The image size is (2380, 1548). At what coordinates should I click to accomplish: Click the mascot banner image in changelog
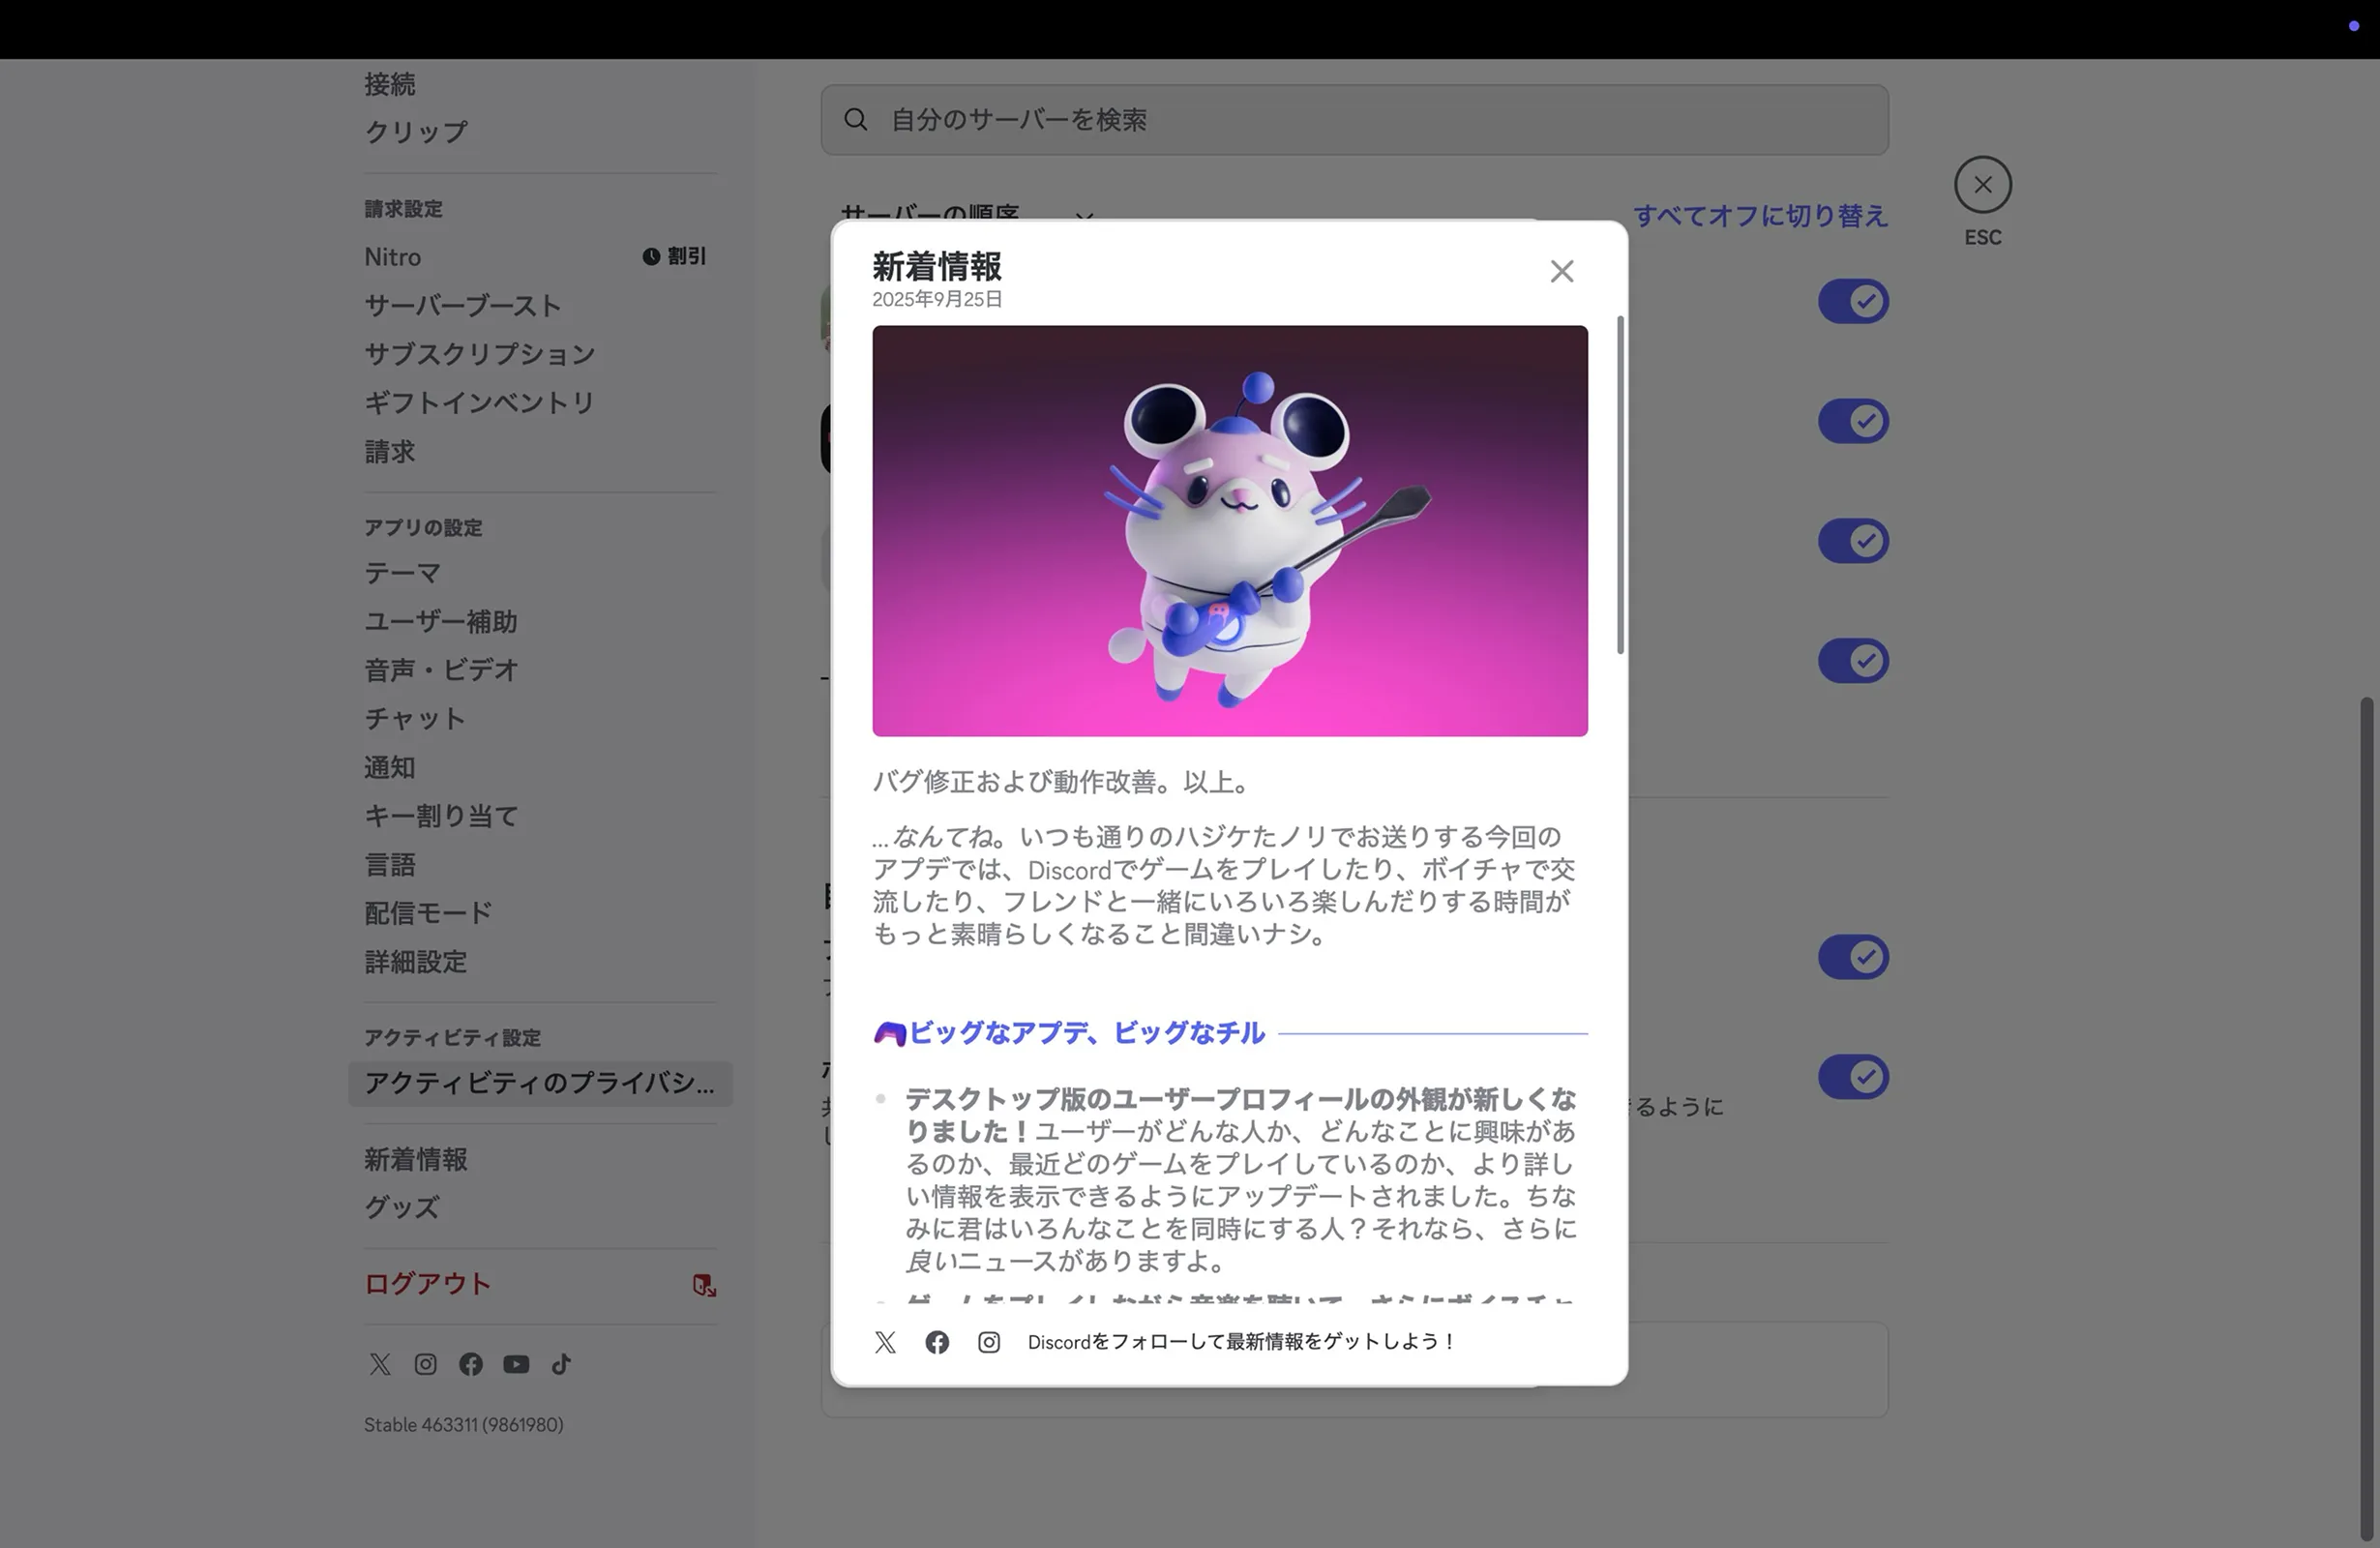click(1229, 531)
